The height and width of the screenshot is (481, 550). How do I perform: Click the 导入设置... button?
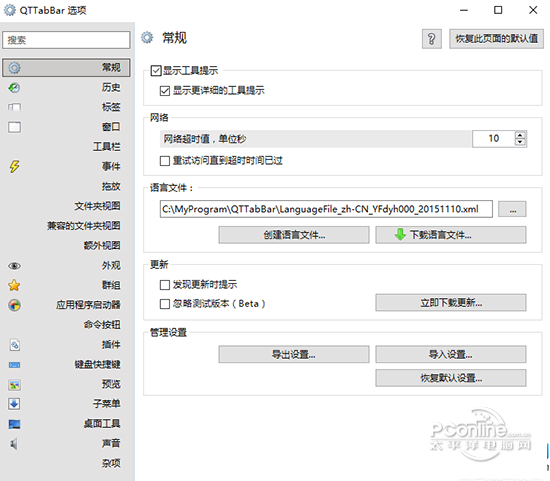tap(451, 354)
